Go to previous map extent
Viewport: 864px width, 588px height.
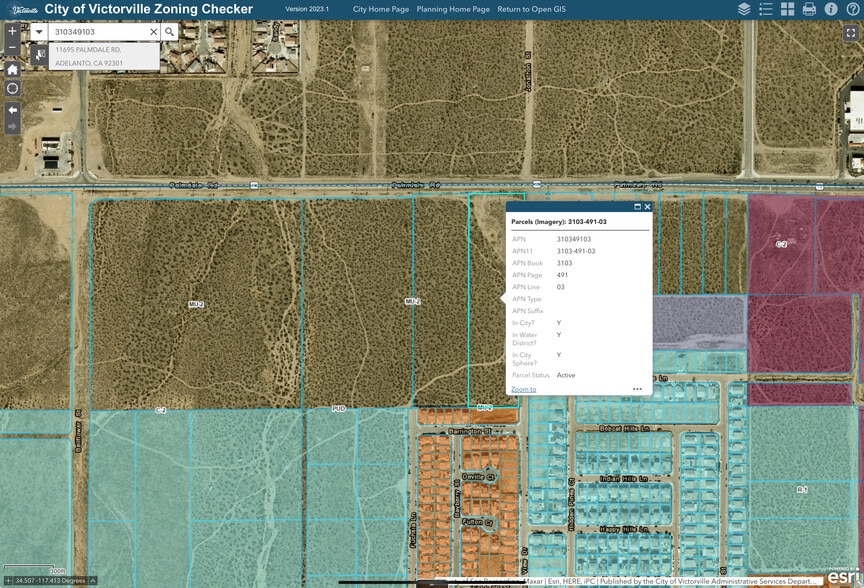click(x=12, y=108)
